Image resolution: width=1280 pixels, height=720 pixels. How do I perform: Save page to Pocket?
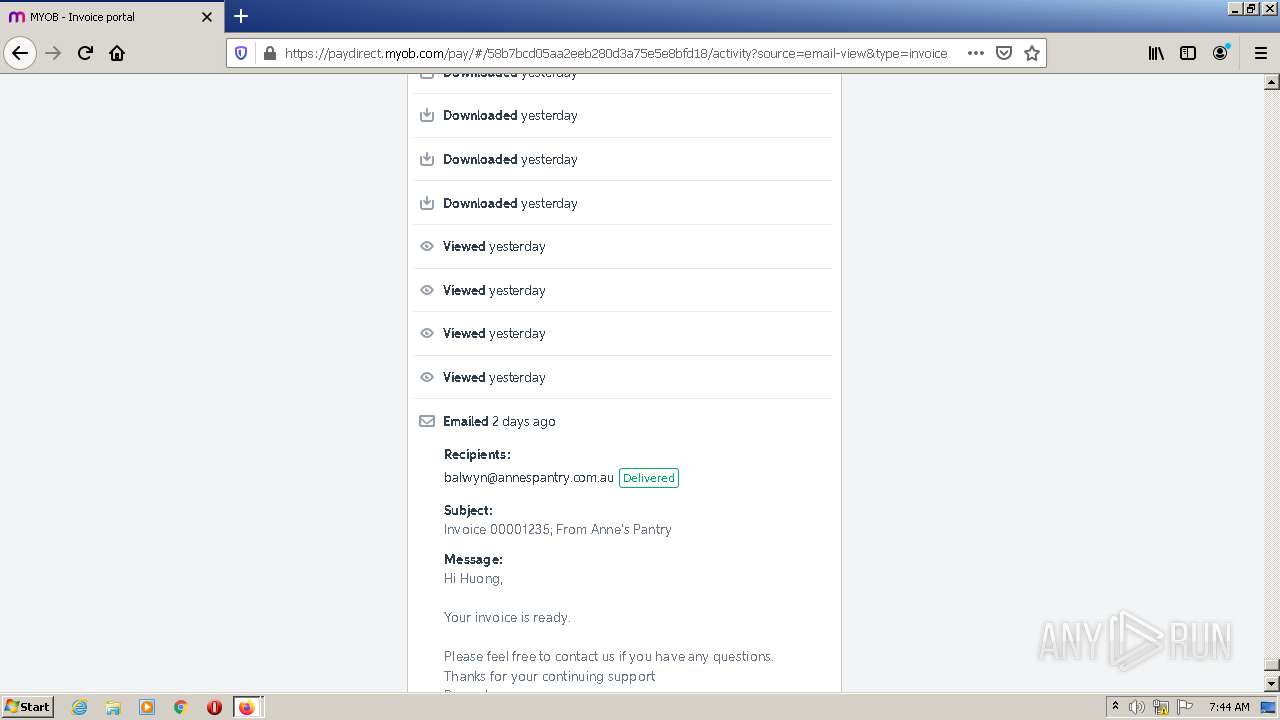click(1004, 53)
